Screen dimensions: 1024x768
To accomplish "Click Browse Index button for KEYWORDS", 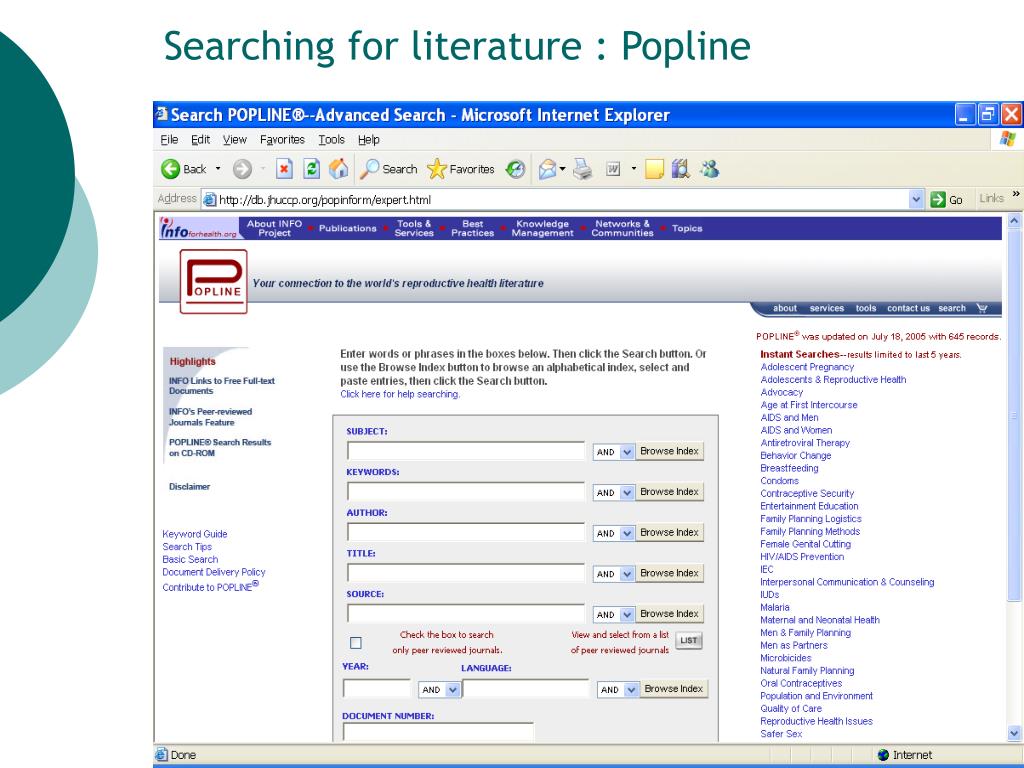I will (669, 492).
